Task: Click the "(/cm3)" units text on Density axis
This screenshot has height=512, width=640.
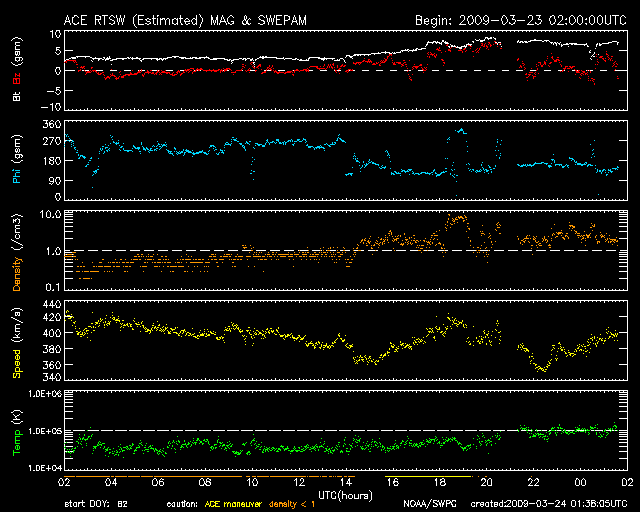Action: point(17,232)
